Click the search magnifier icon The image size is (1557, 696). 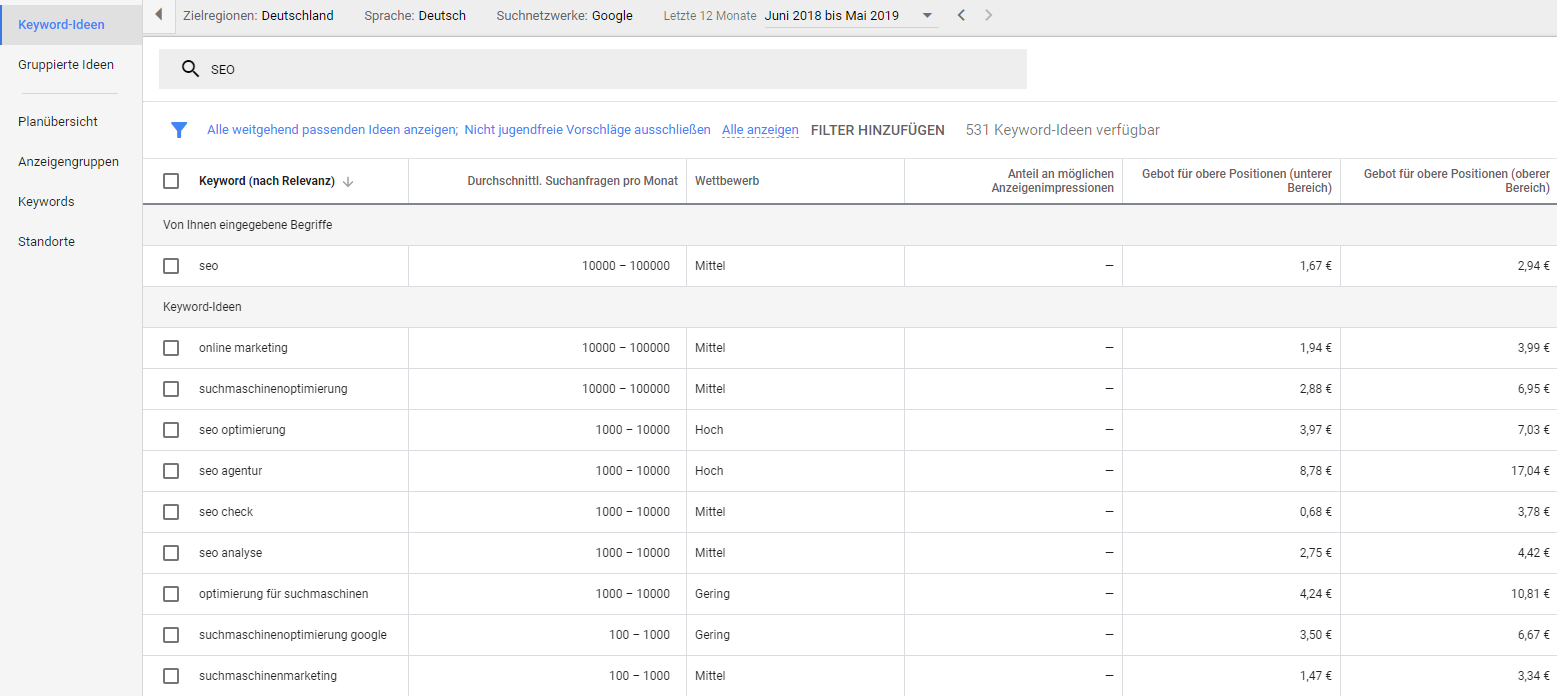tap(190, 69)
